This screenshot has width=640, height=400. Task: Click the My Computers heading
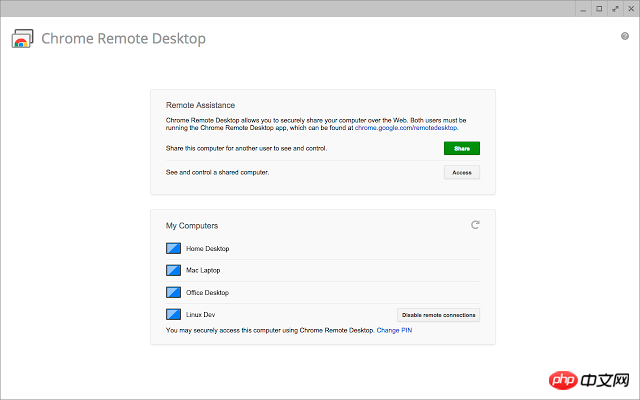[x=192, y=226]
